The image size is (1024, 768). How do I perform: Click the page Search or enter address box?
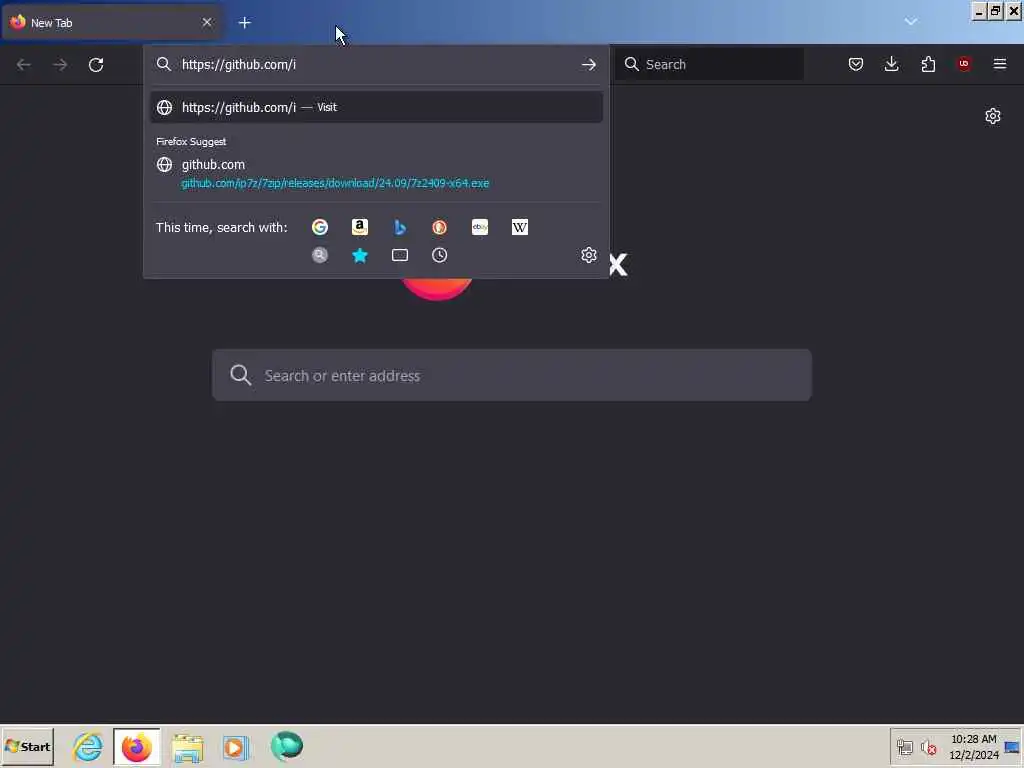point(512,376)
